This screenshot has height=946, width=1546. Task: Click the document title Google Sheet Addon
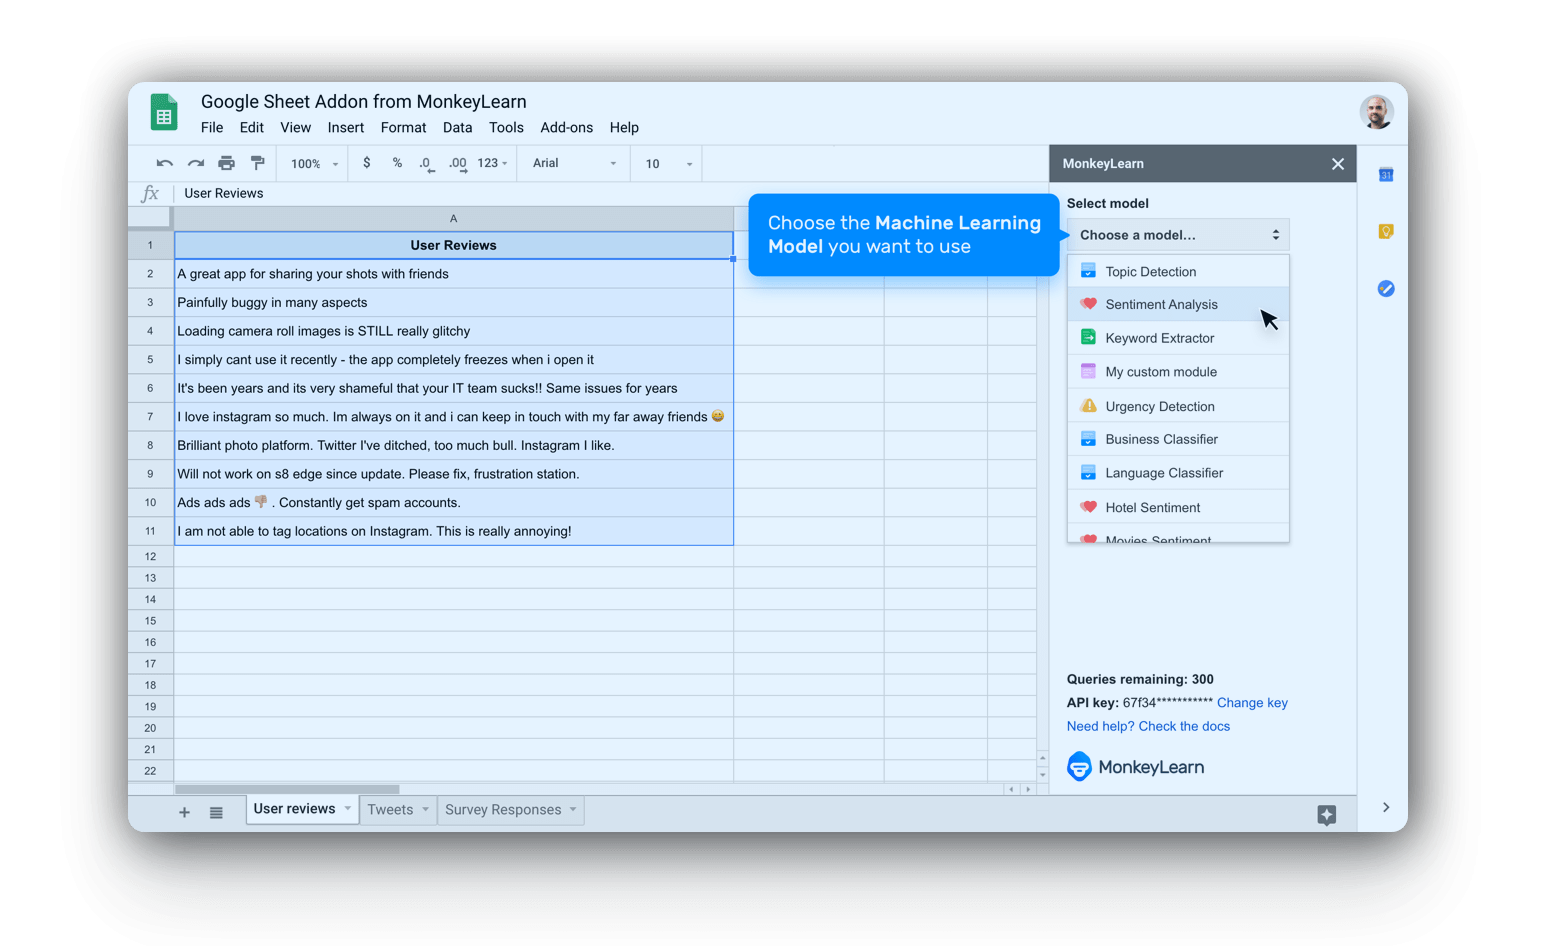[364, 101]
